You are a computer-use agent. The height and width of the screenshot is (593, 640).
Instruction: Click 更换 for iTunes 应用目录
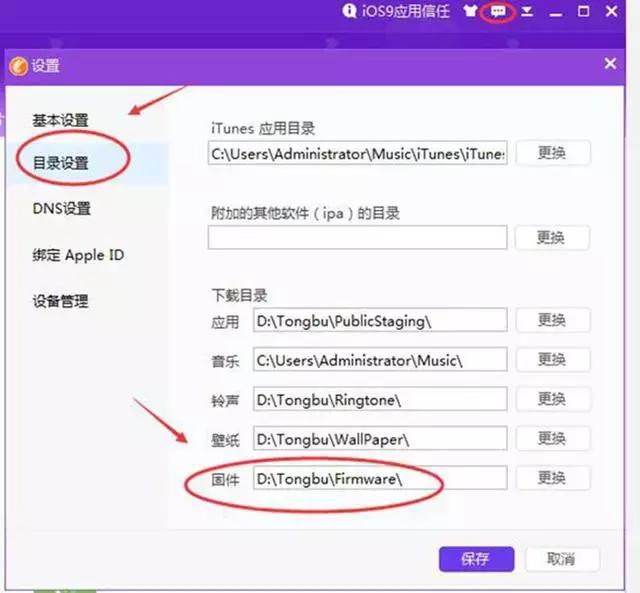[553, 153]
